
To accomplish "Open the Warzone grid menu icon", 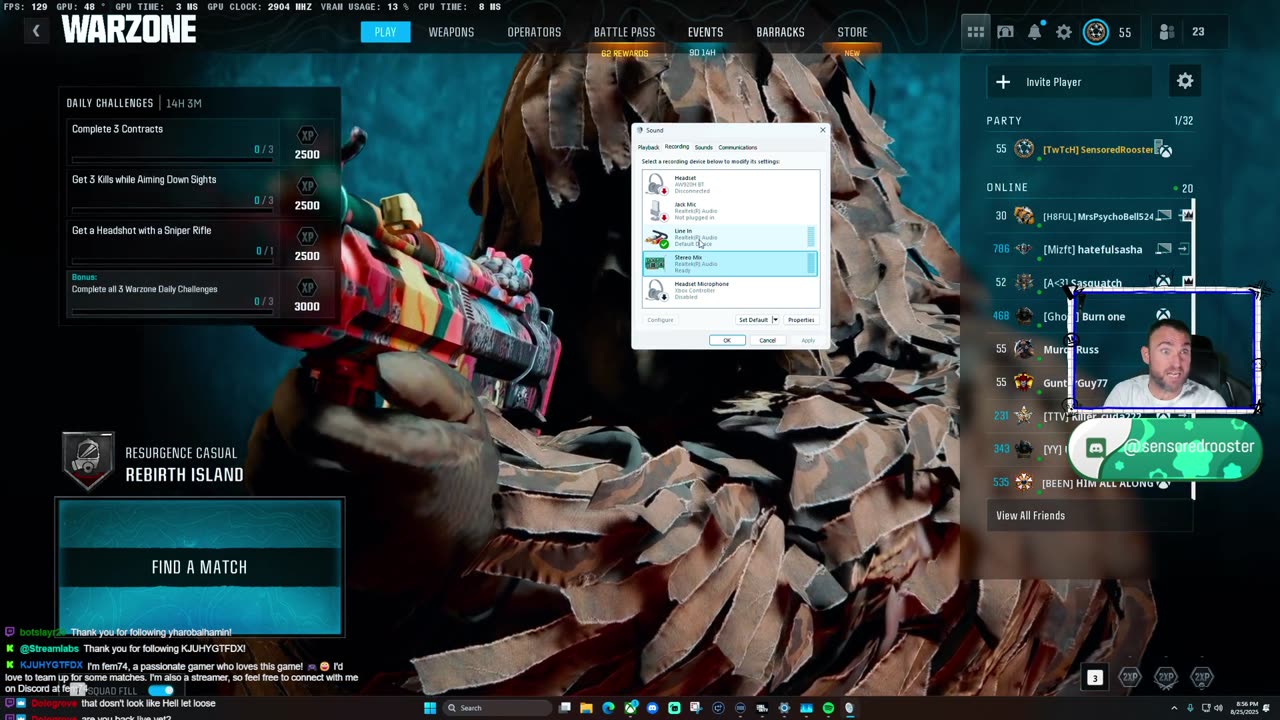I will [975, 32].
